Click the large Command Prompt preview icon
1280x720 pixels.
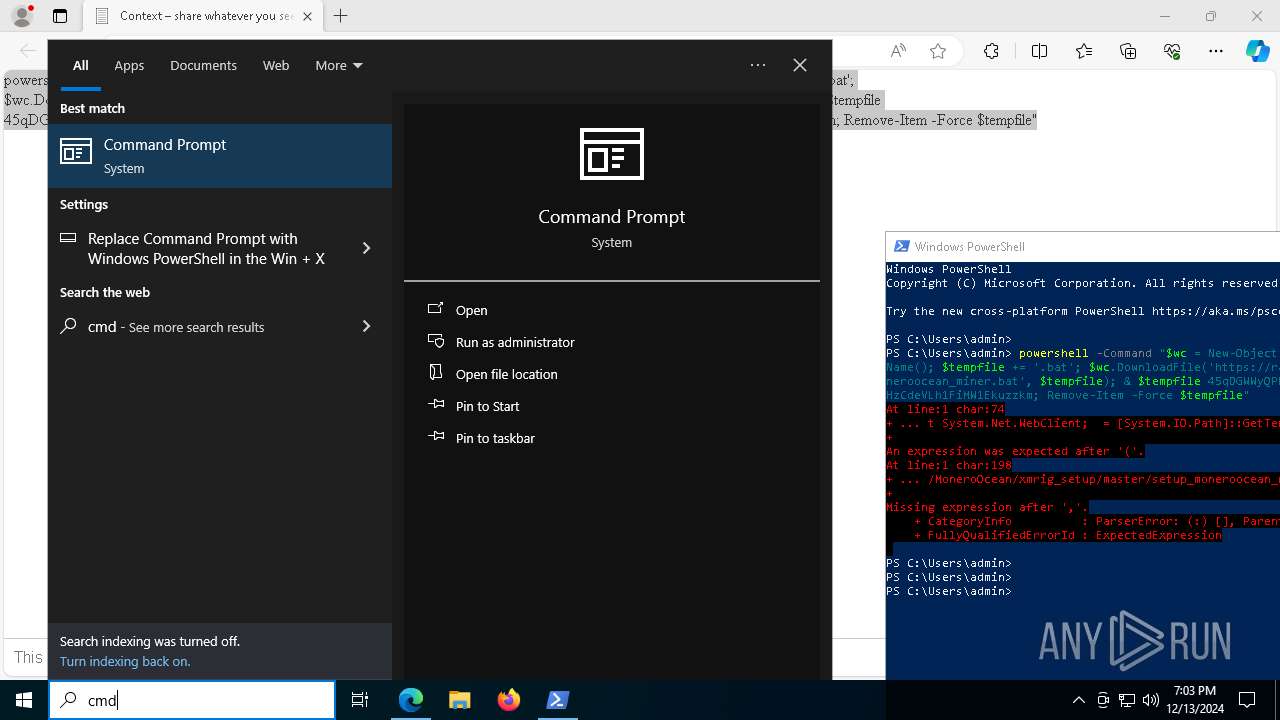point(612,154)
